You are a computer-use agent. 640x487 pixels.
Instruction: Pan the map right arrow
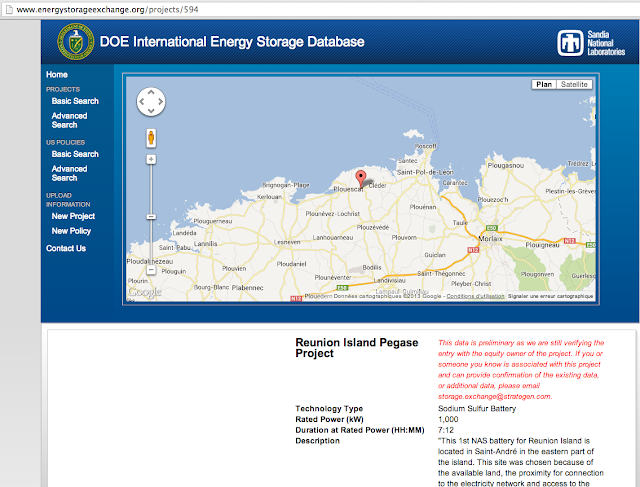[x=160, y=102]
